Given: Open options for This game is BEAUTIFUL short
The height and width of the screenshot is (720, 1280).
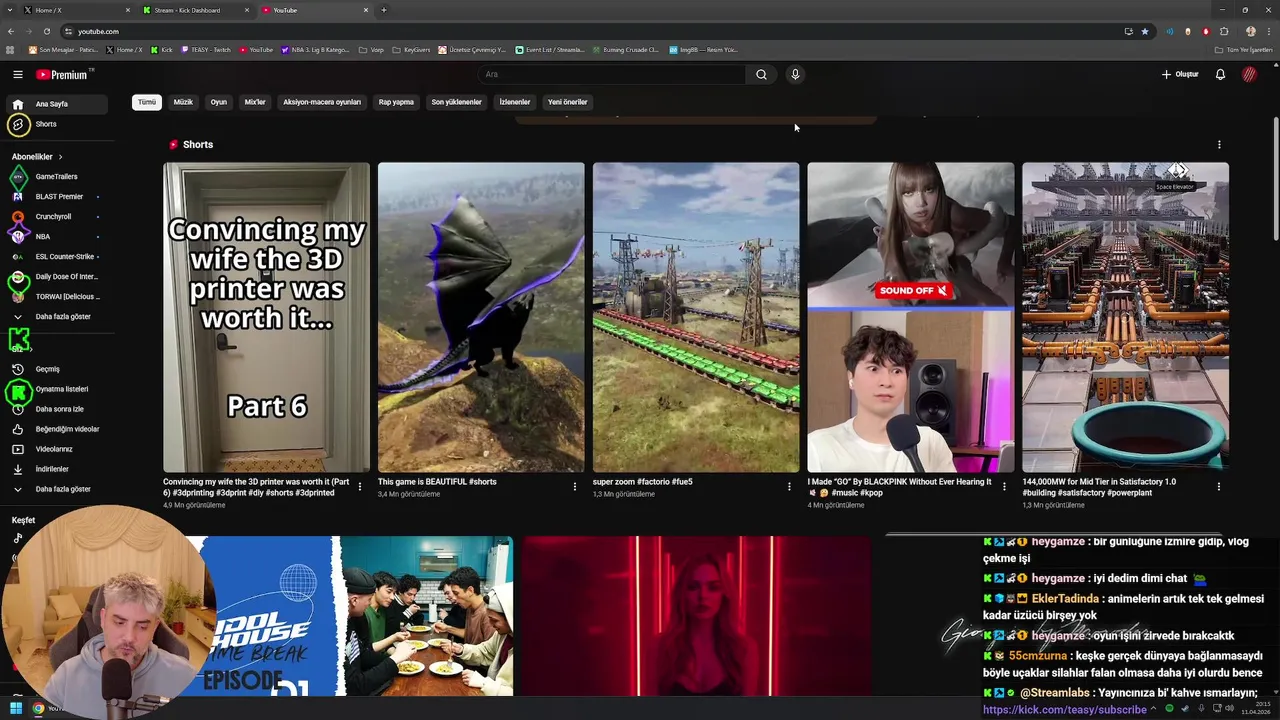Looking at the screenshot, I should [x=574, y=487].
